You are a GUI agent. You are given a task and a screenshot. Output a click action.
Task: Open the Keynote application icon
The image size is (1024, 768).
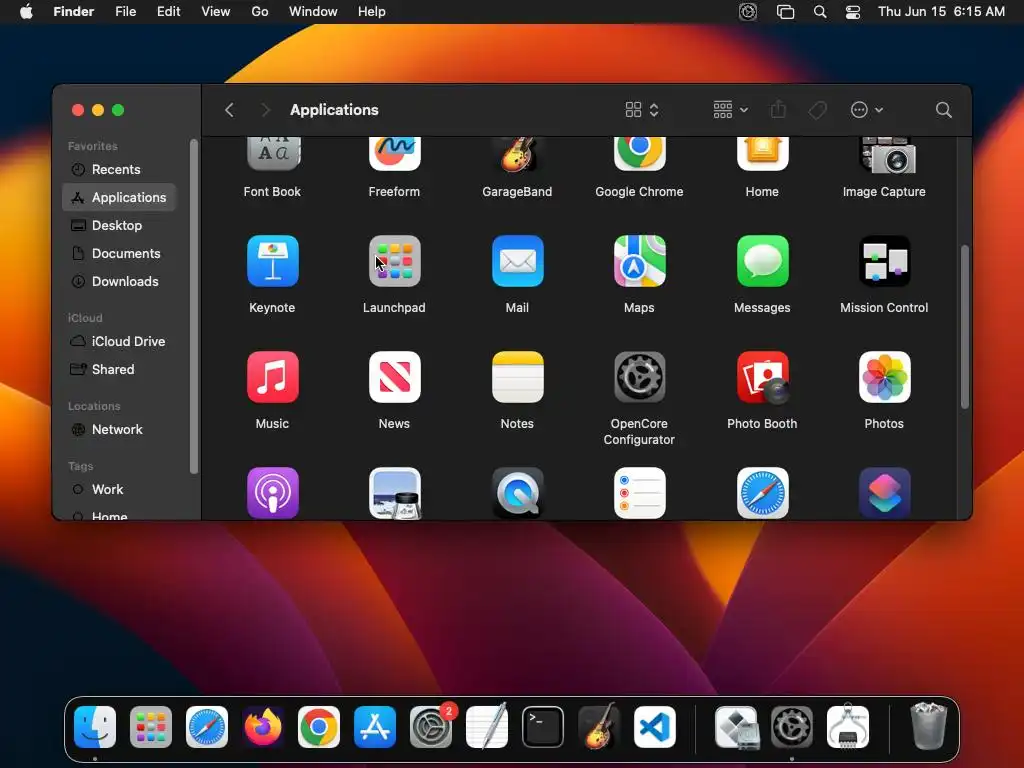[272, 261]
